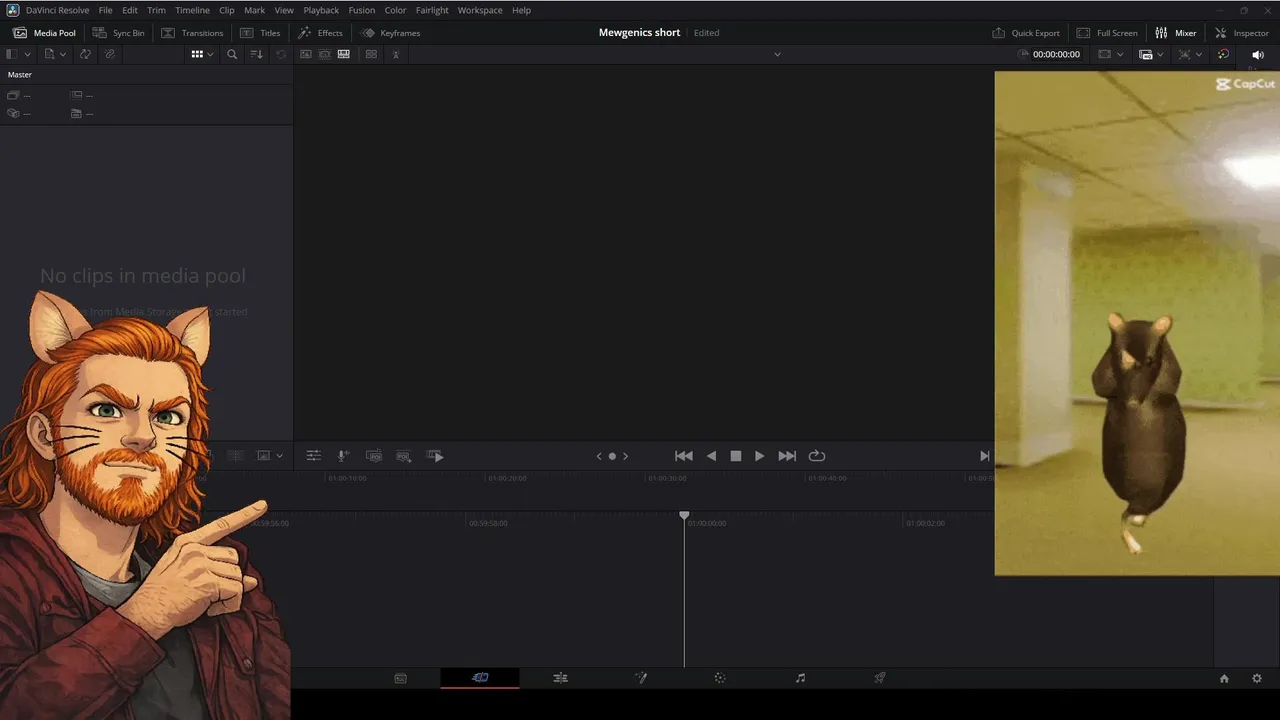
Task: Open the DaVinci Resolve application menu
Action: coord(57,10)
